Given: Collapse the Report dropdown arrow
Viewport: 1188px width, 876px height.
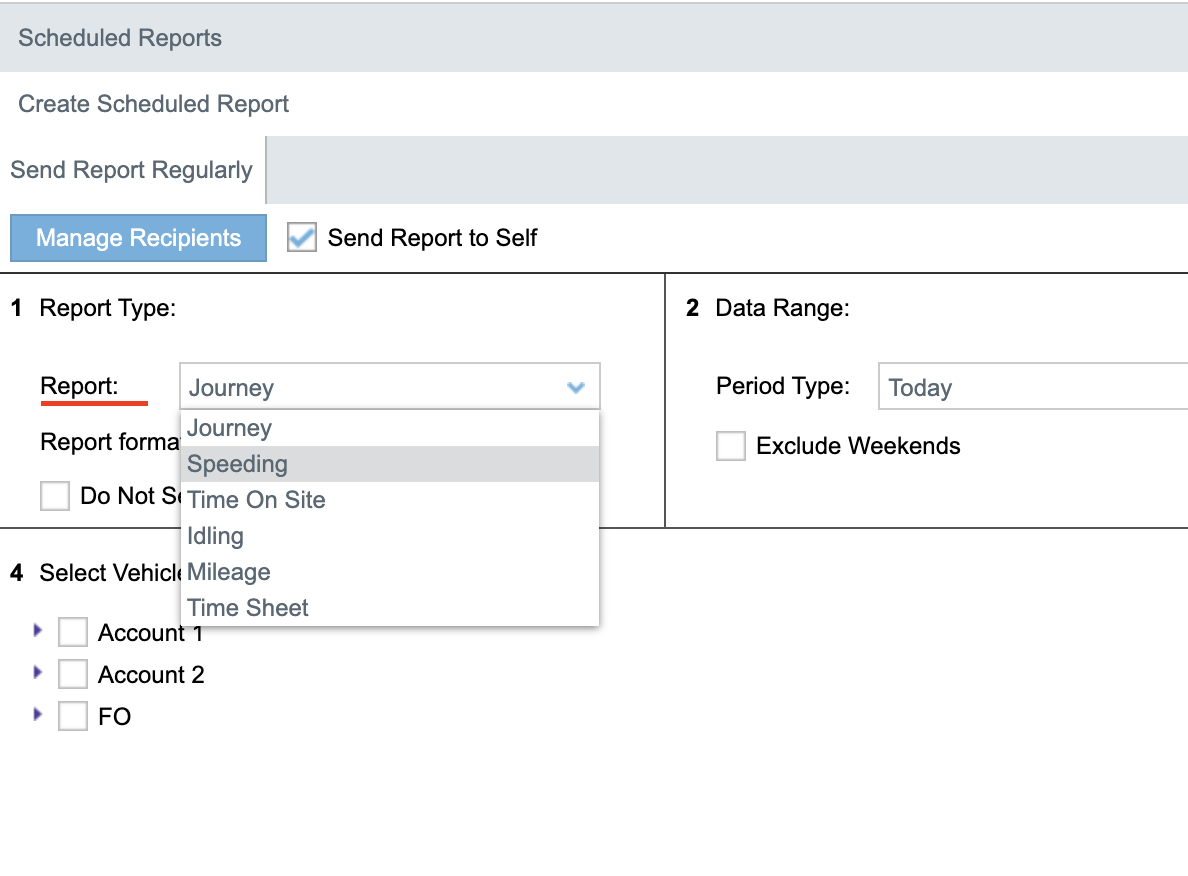Looking at the screenshot, I should 576,388.
